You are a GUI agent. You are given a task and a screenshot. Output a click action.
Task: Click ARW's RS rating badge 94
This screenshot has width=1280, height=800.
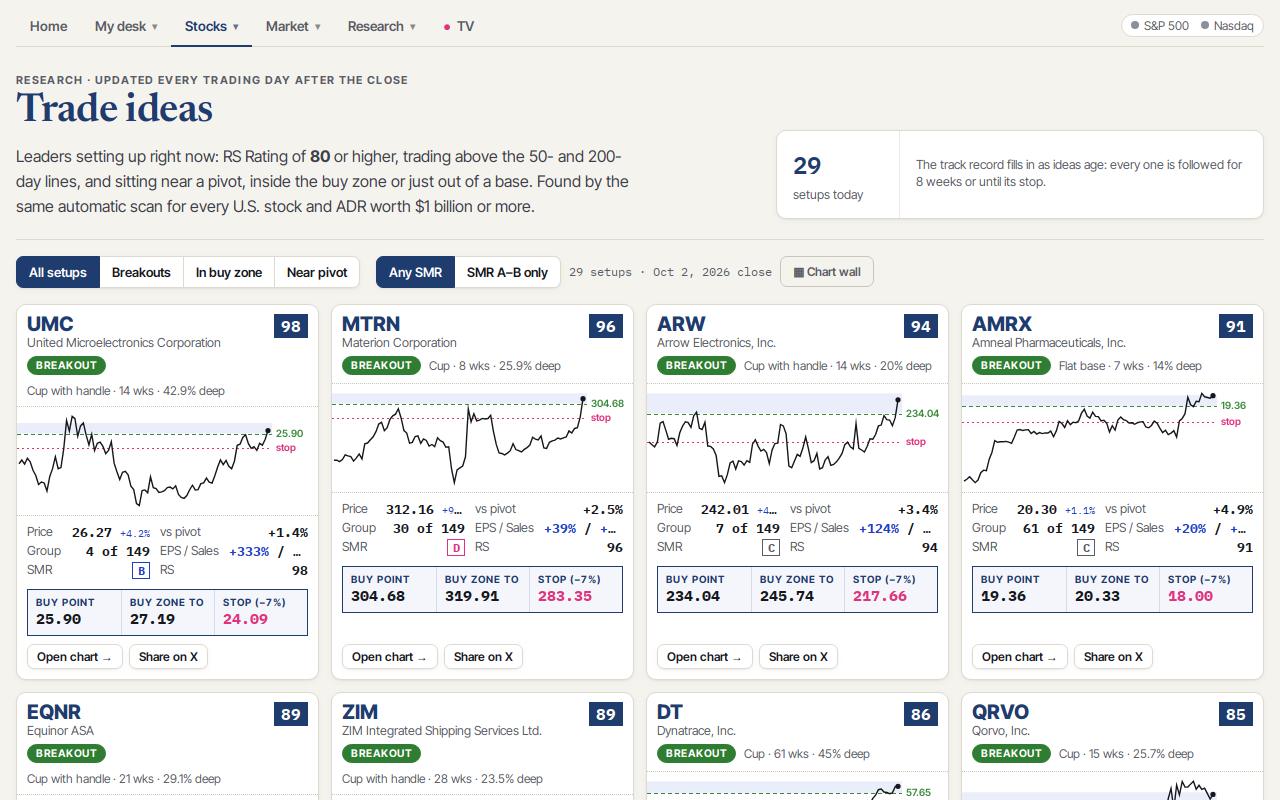pos(921,326)
